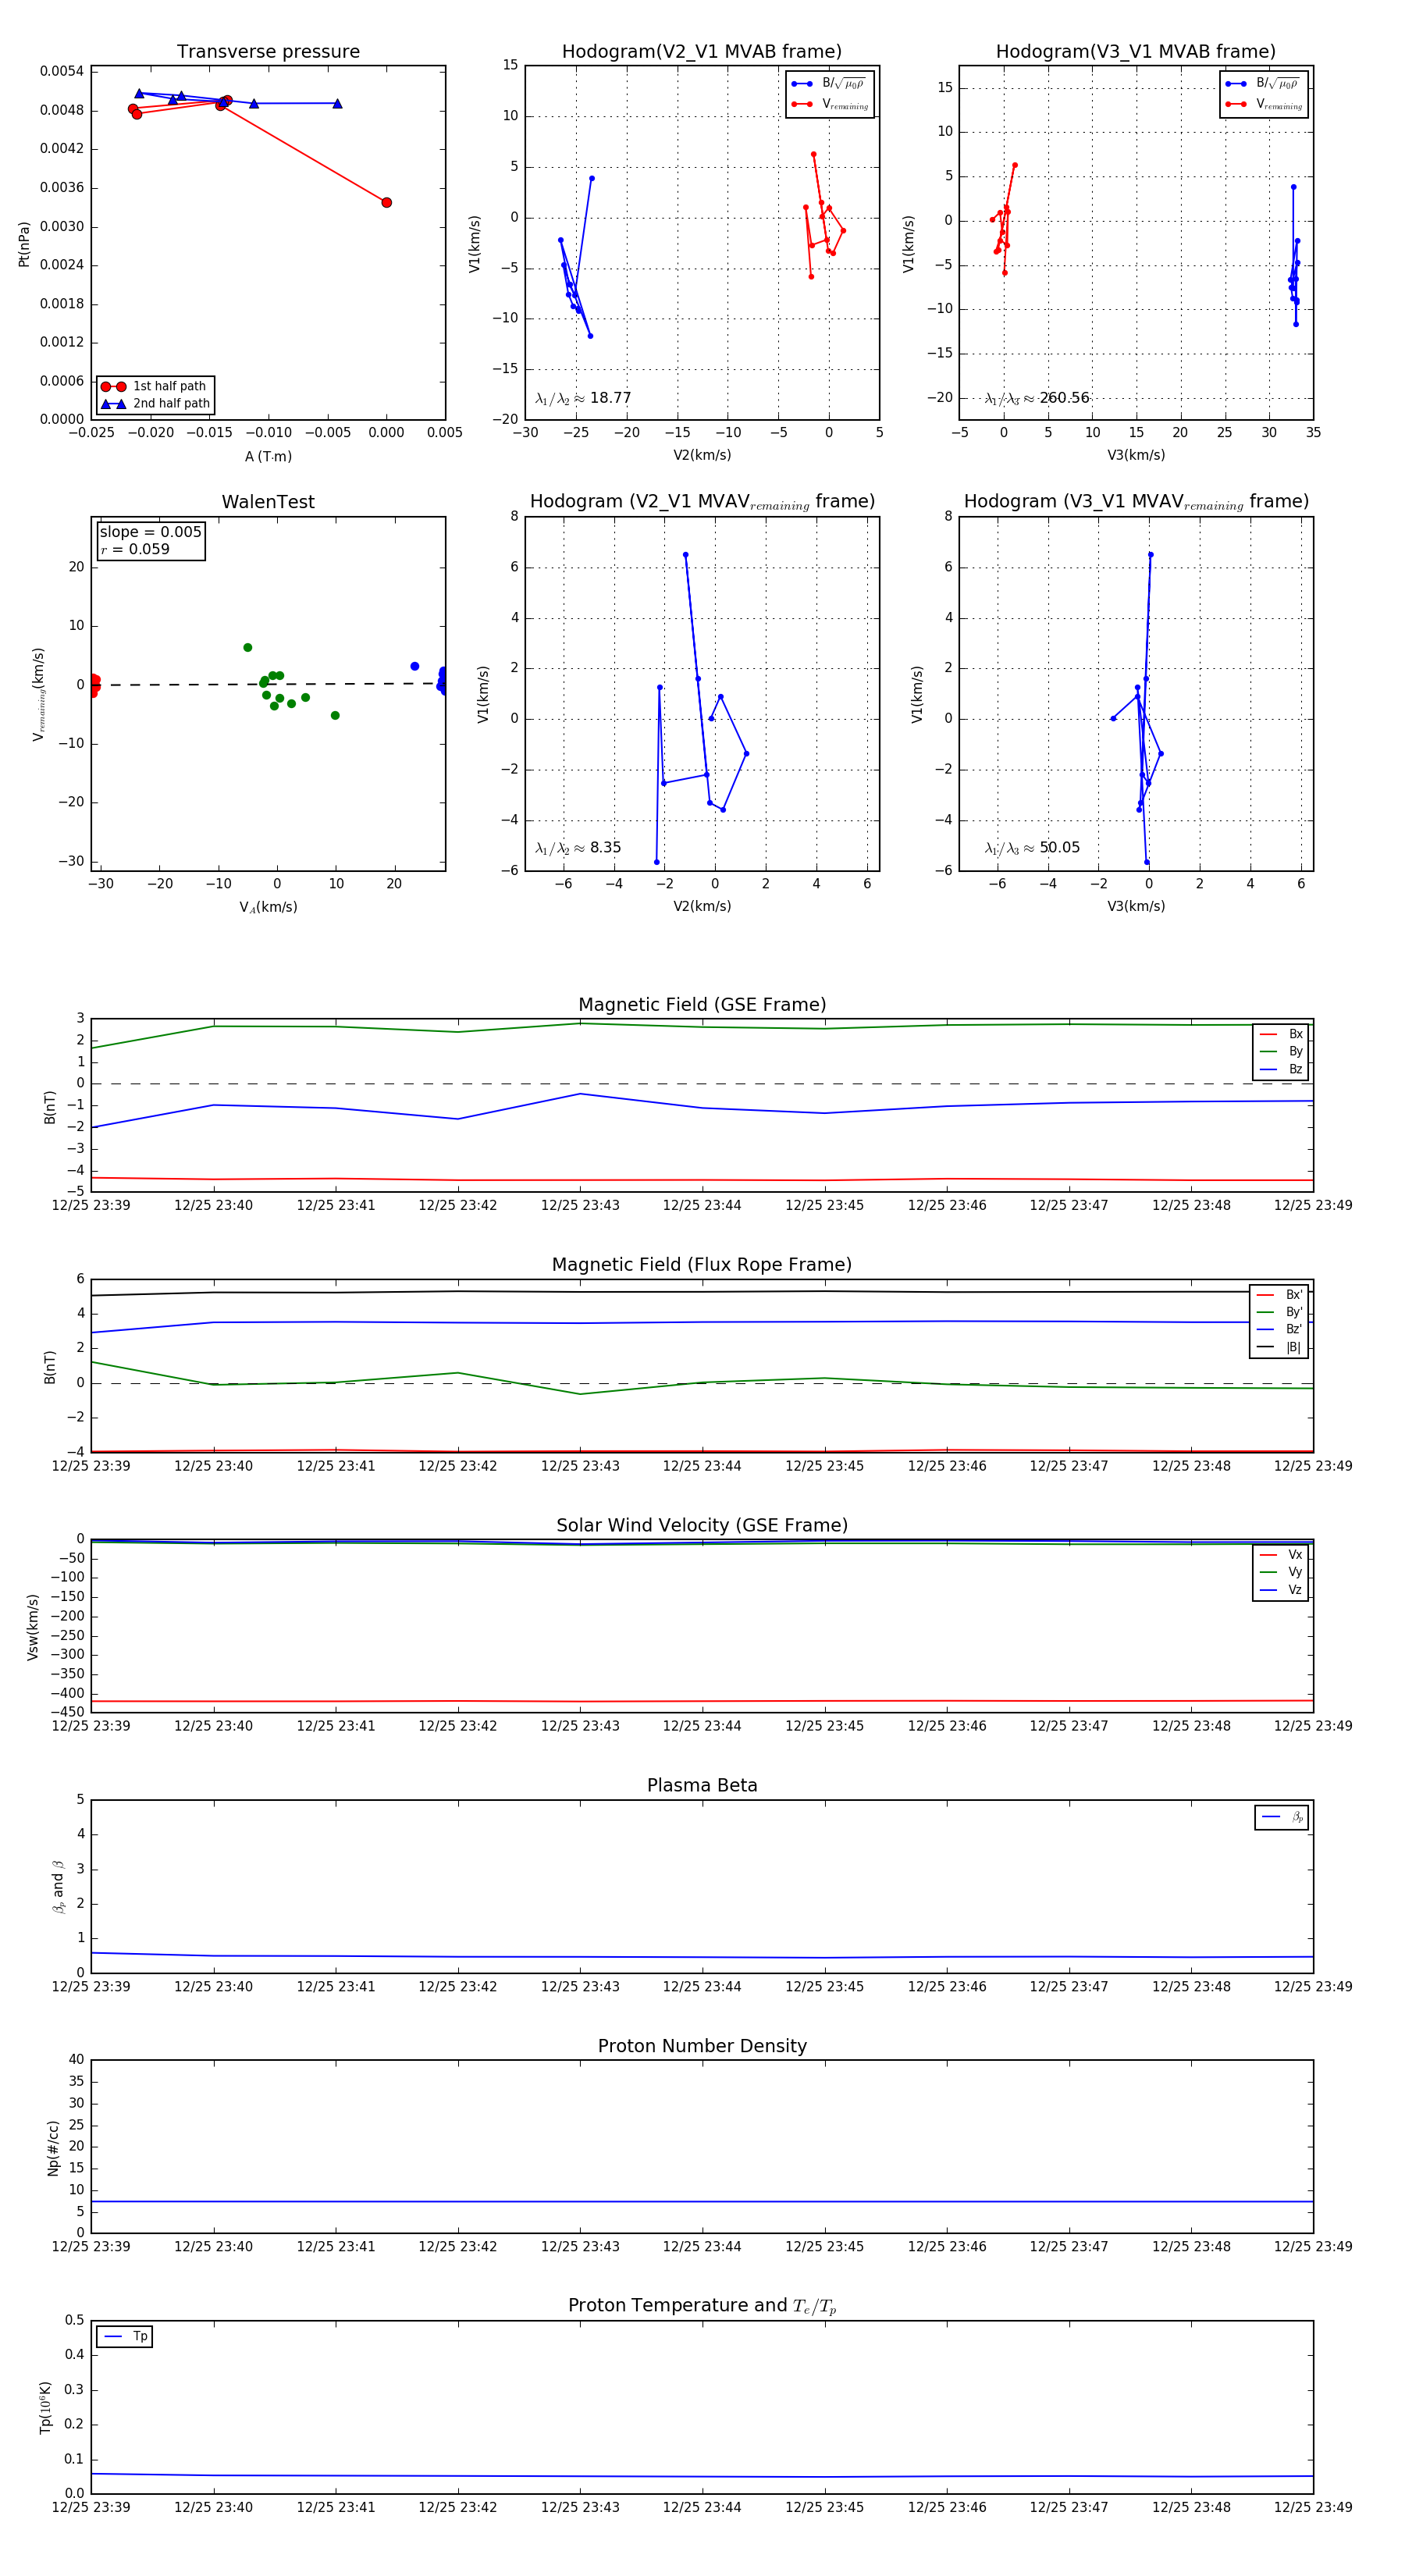Image resolution: width=1405 pixels, height=2576 pixels.
Task: Click the isolated blue point in WalenTest plot
Action: (414, 666)
